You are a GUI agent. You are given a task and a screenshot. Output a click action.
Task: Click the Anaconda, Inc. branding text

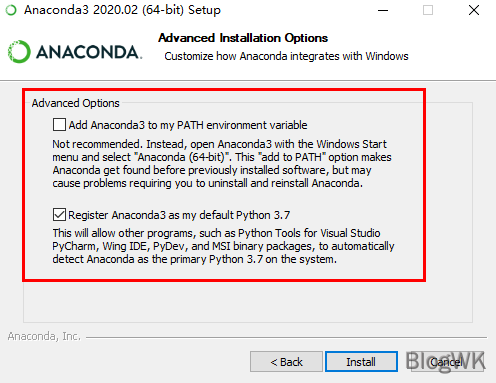tap(44, 336)
